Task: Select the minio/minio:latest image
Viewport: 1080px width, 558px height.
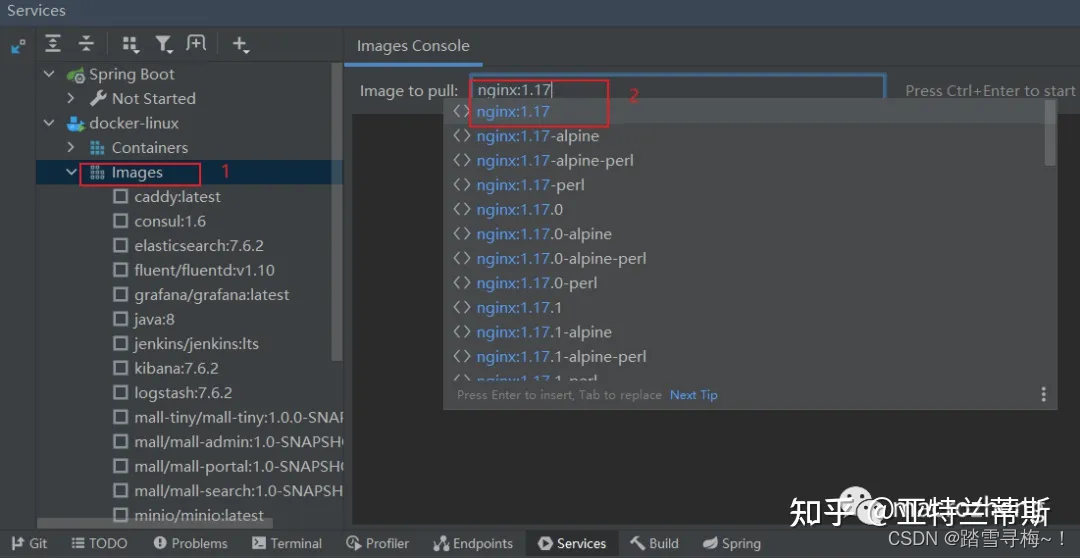Action: (198, 515)
